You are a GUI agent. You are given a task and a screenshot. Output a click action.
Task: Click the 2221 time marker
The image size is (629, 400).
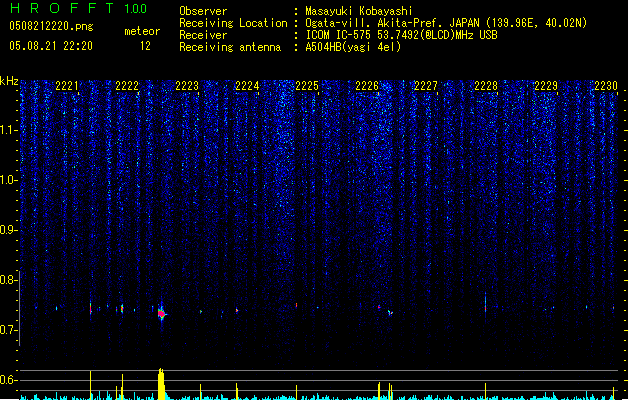click(x=67, y=86)
